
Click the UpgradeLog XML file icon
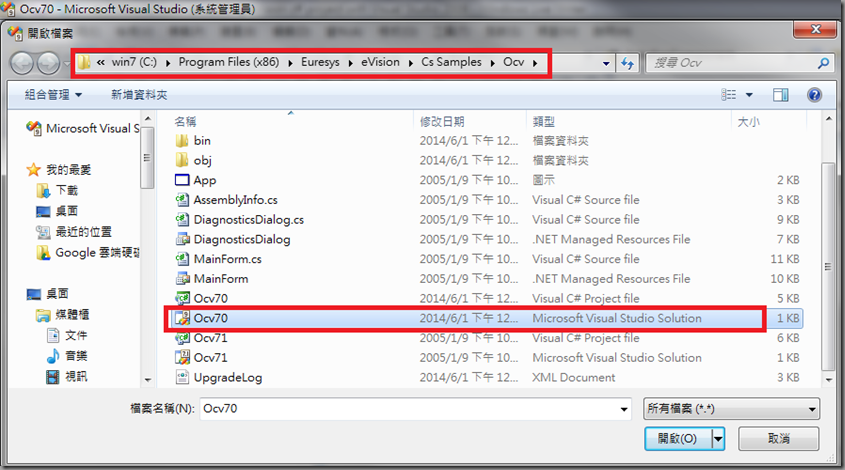point(182,377)
